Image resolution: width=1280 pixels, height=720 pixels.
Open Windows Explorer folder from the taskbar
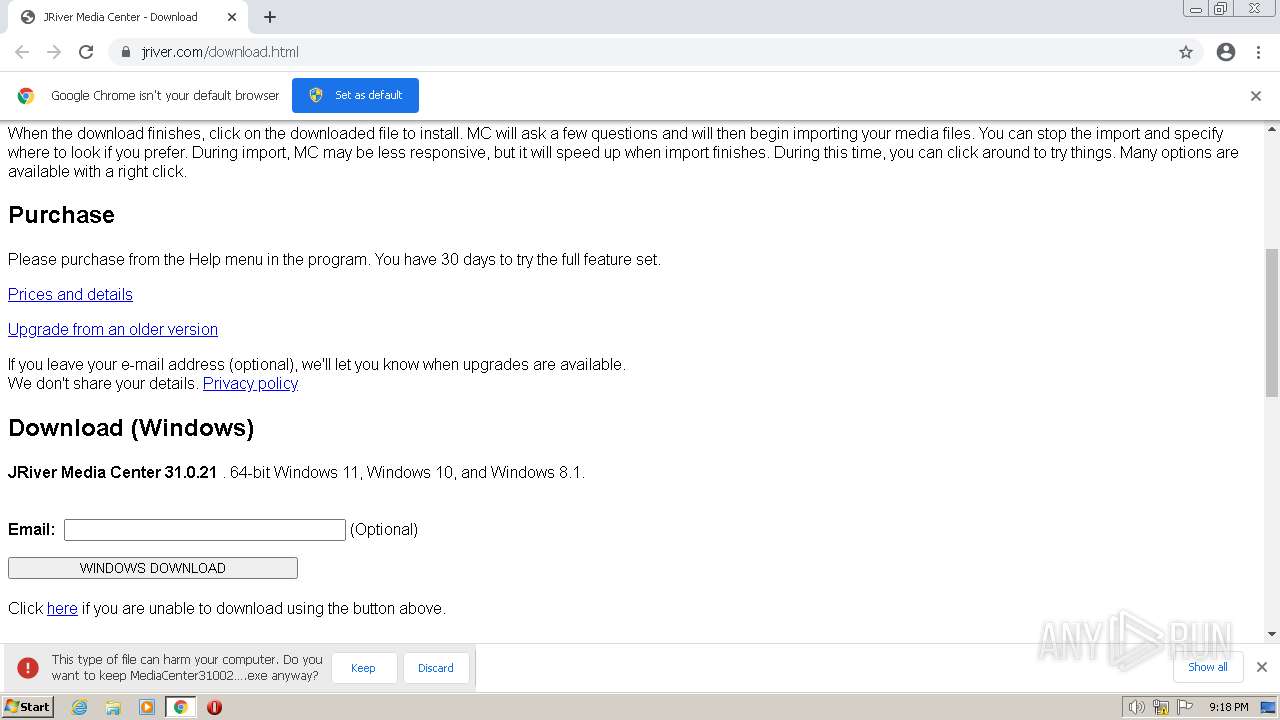pos(113,707)
